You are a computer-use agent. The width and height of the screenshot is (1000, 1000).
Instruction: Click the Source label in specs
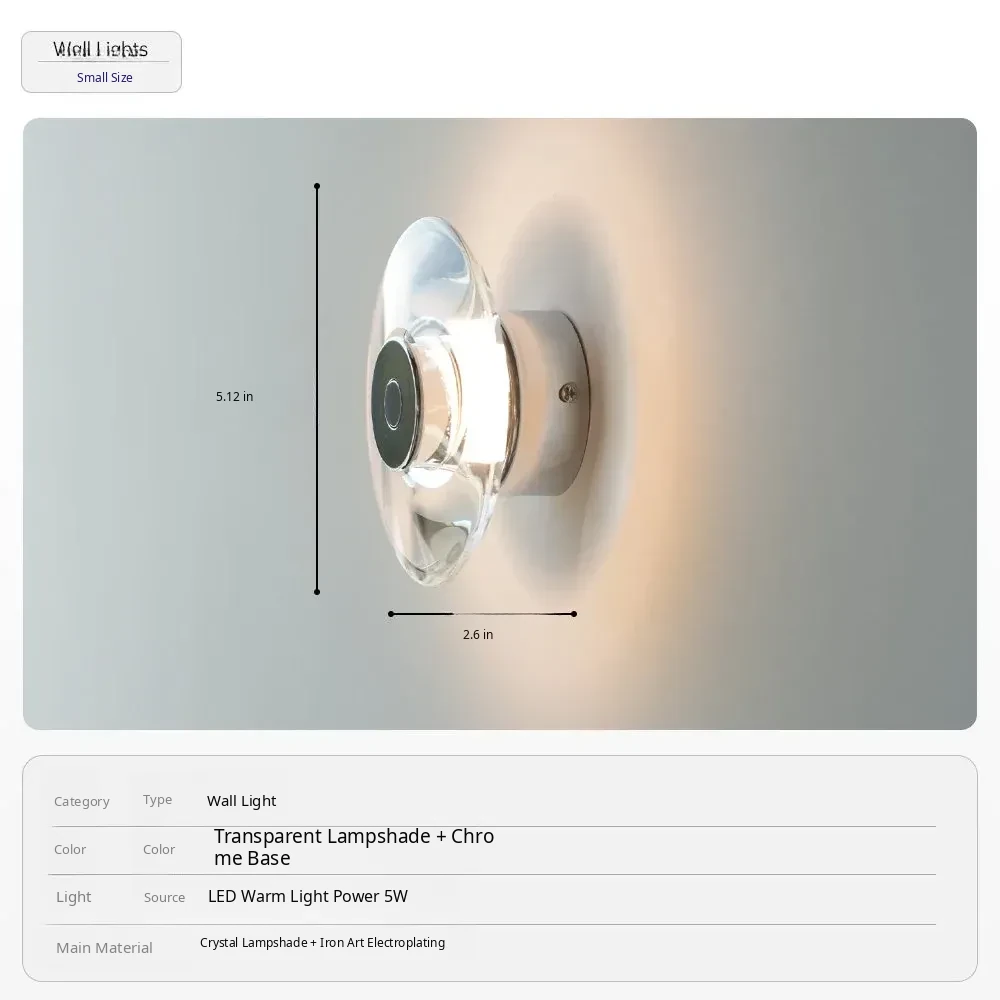(x=165, y=897)
